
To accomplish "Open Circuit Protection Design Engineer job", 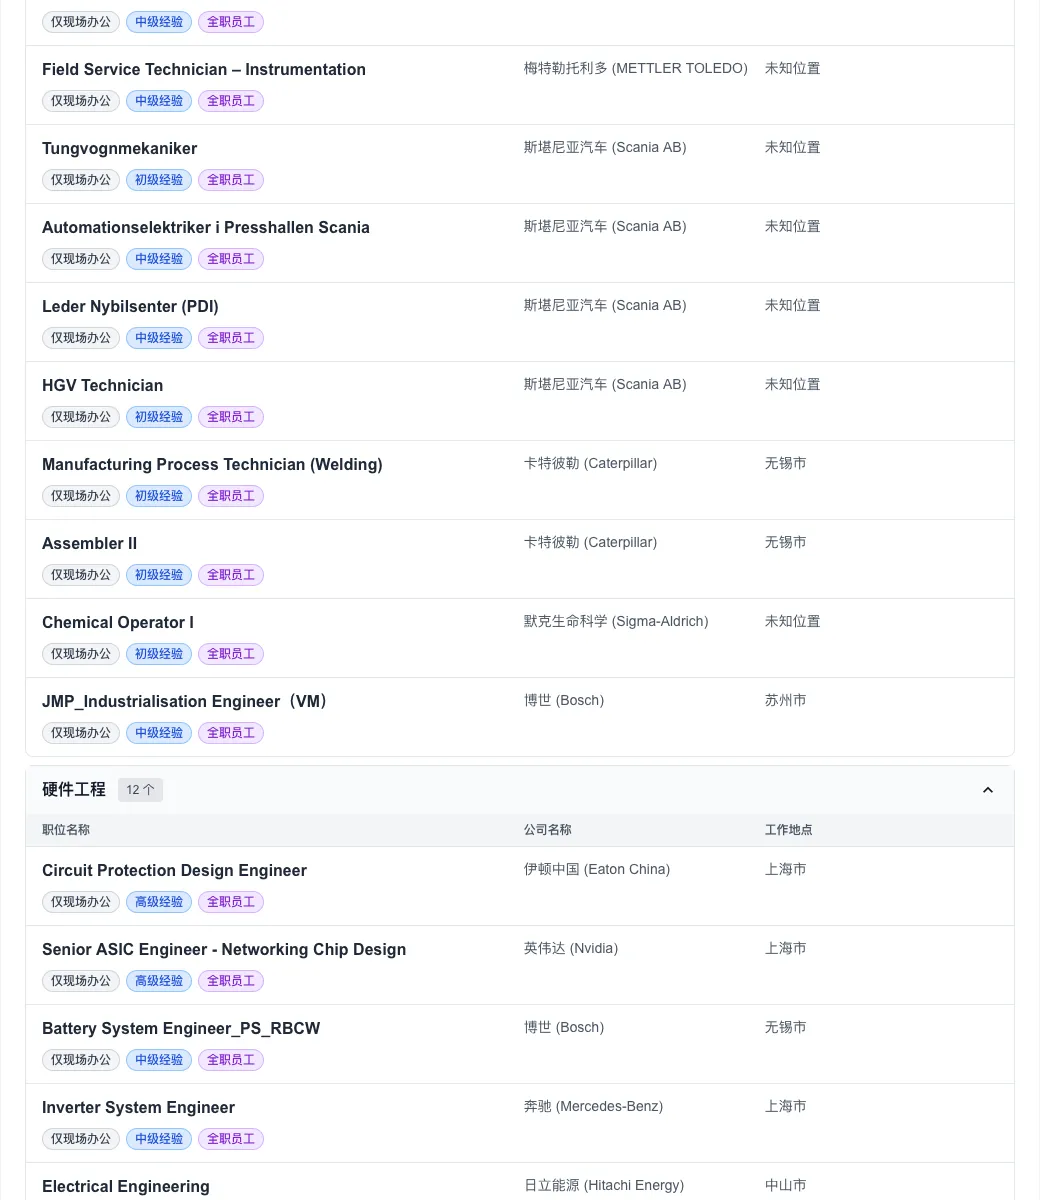I will tap(174, 870).
